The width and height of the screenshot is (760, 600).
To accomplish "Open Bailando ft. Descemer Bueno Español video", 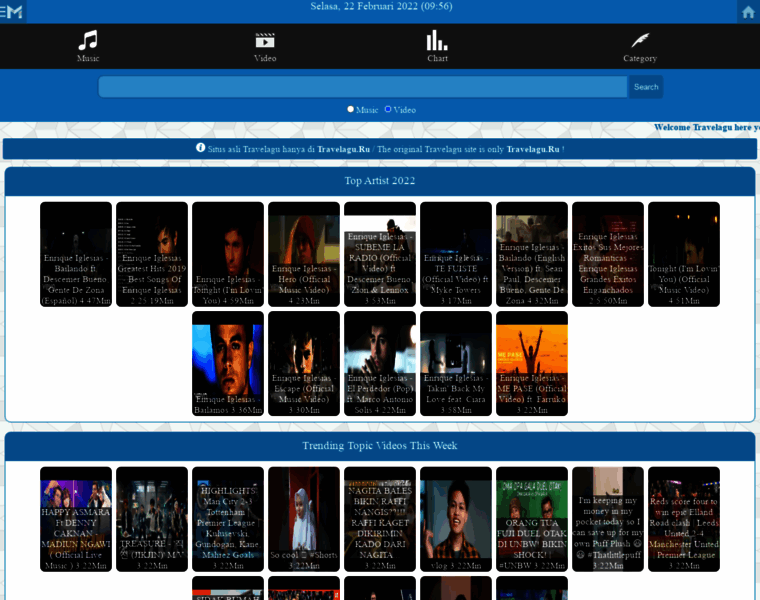I will (x=76, y=254).
